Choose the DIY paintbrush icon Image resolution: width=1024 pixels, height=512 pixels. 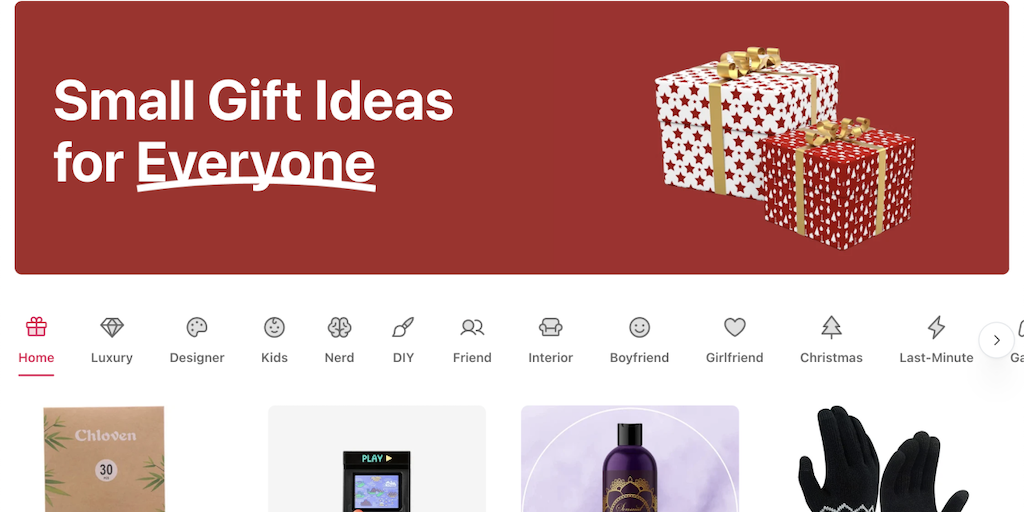point(403,327)
